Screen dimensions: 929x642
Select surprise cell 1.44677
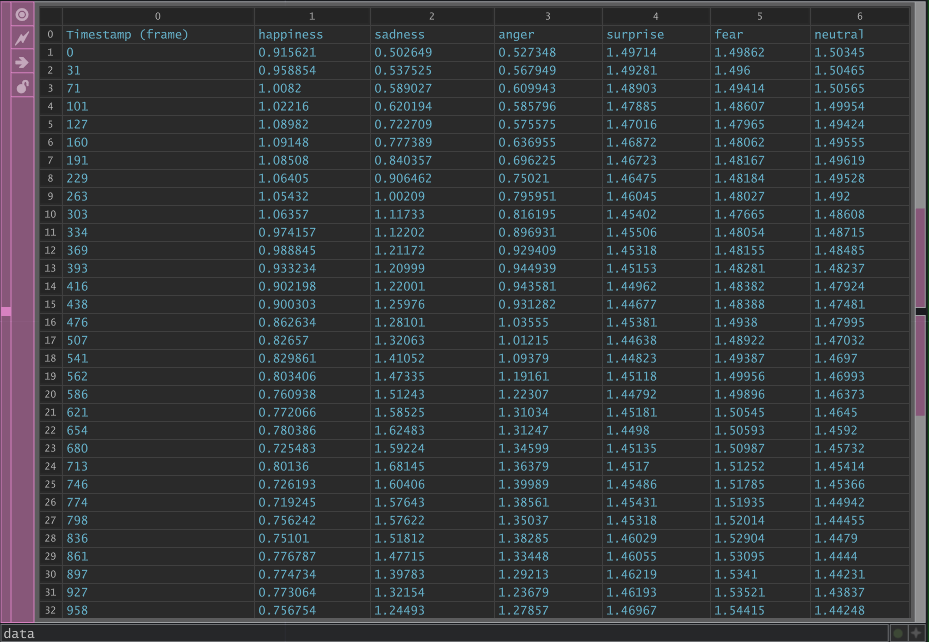tap(656, 304)
